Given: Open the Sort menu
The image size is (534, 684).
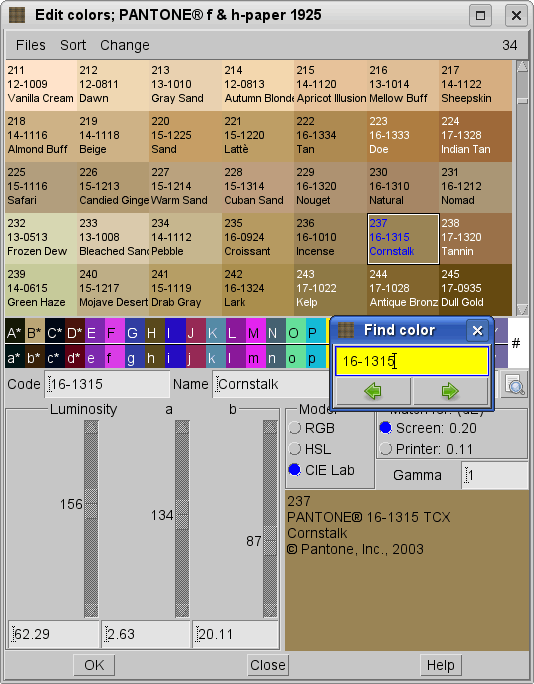Looking at the screenshot, I should point(73,45).
